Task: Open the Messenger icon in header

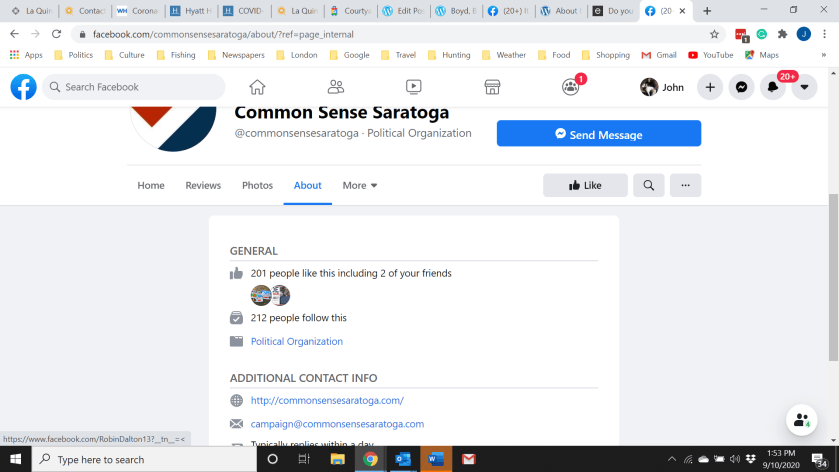Action: (741, 87)
